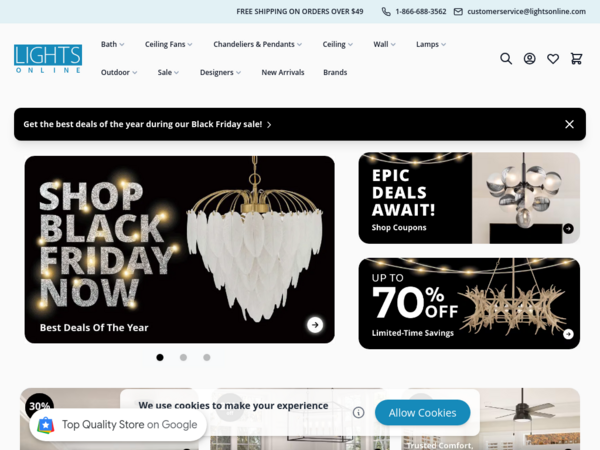Open the search magnifier icon

click(x=506, y=59)
